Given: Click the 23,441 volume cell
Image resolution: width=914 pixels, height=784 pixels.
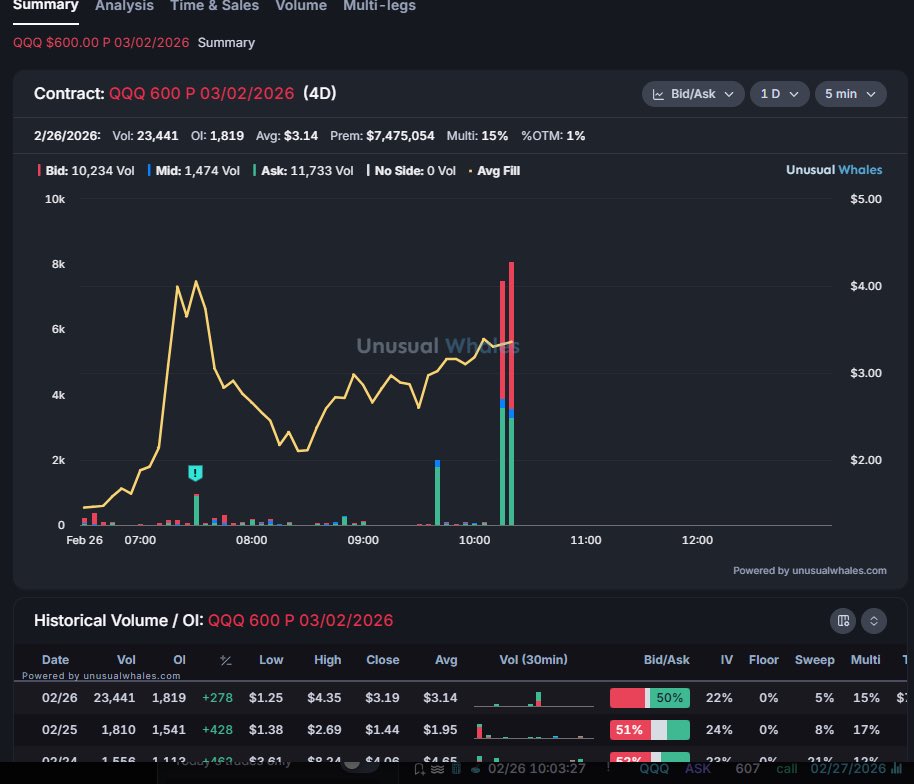Looking at the screenshot, I should (114, 698).
